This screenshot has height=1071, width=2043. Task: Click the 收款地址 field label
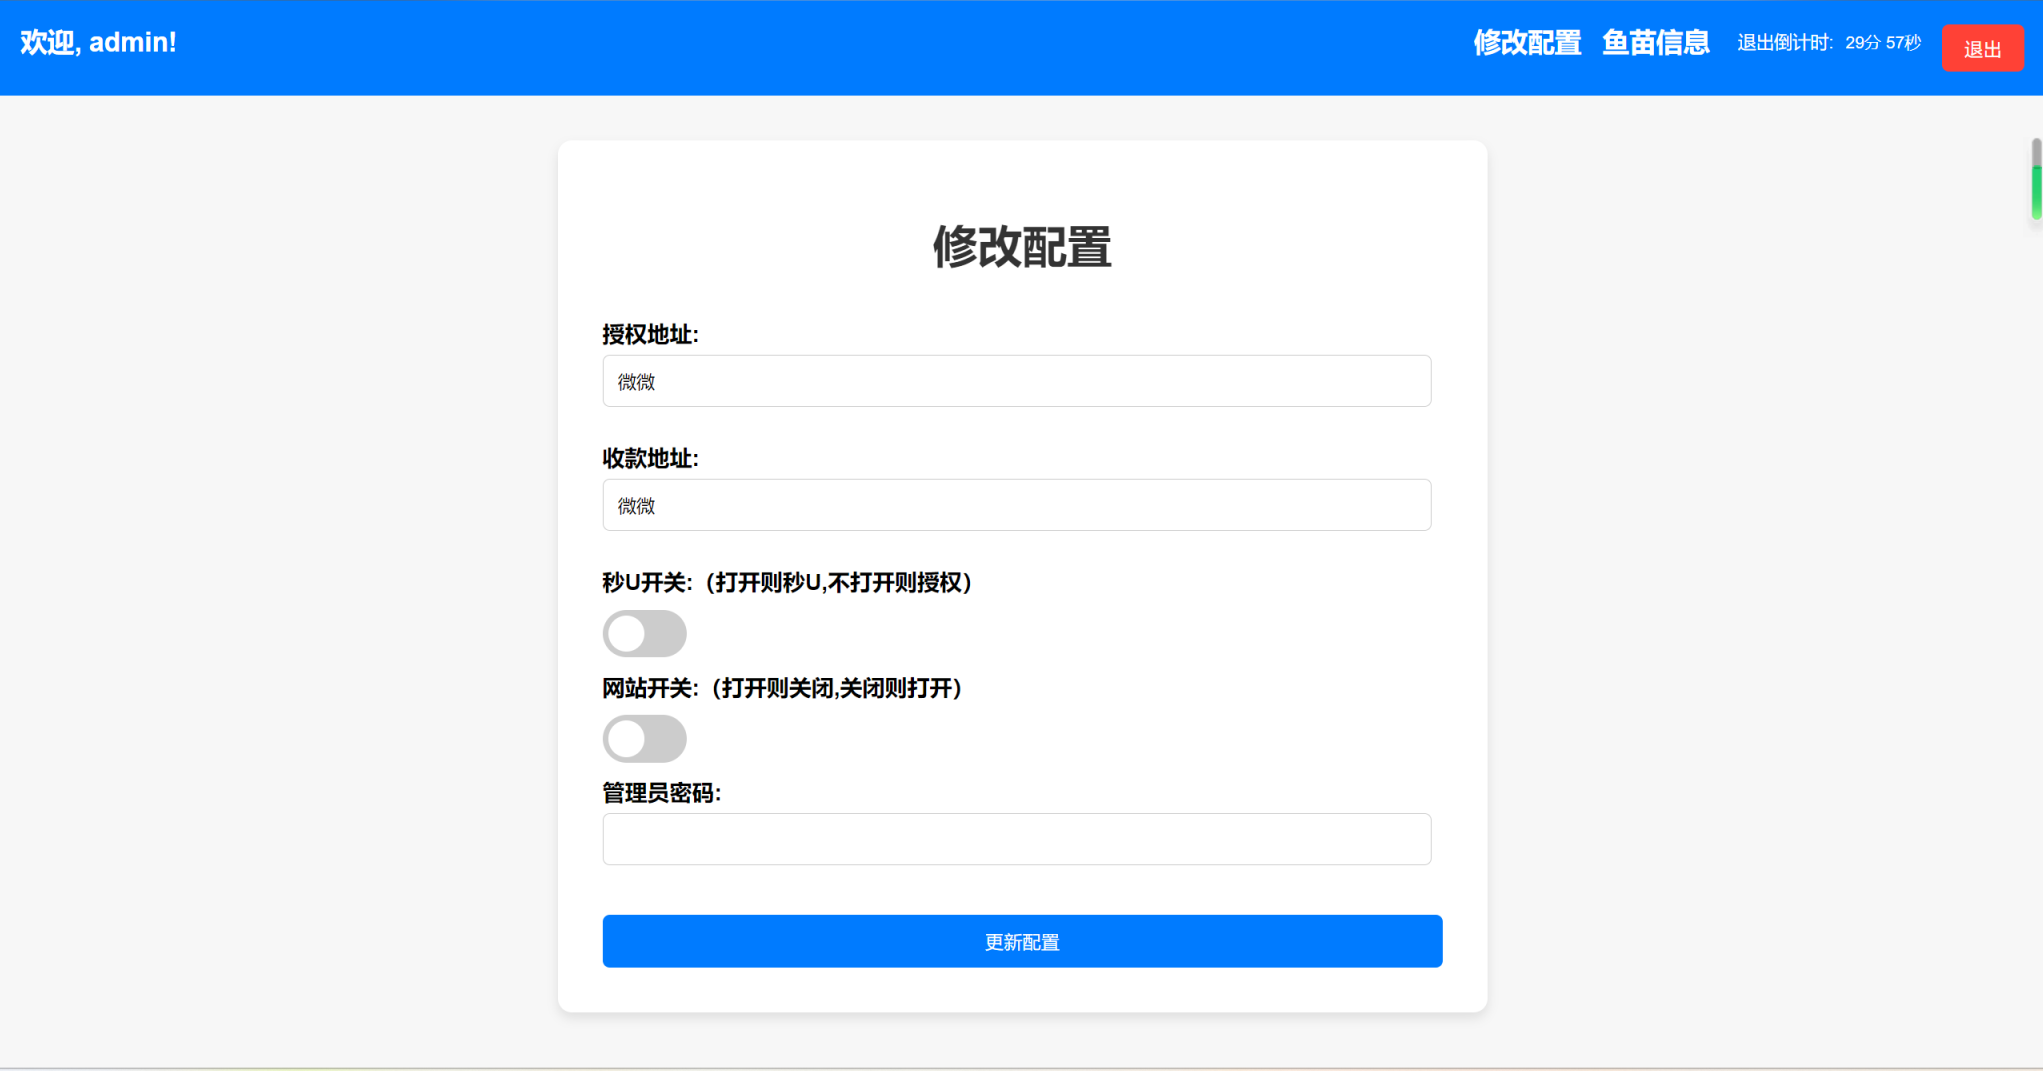pos(652,459)
